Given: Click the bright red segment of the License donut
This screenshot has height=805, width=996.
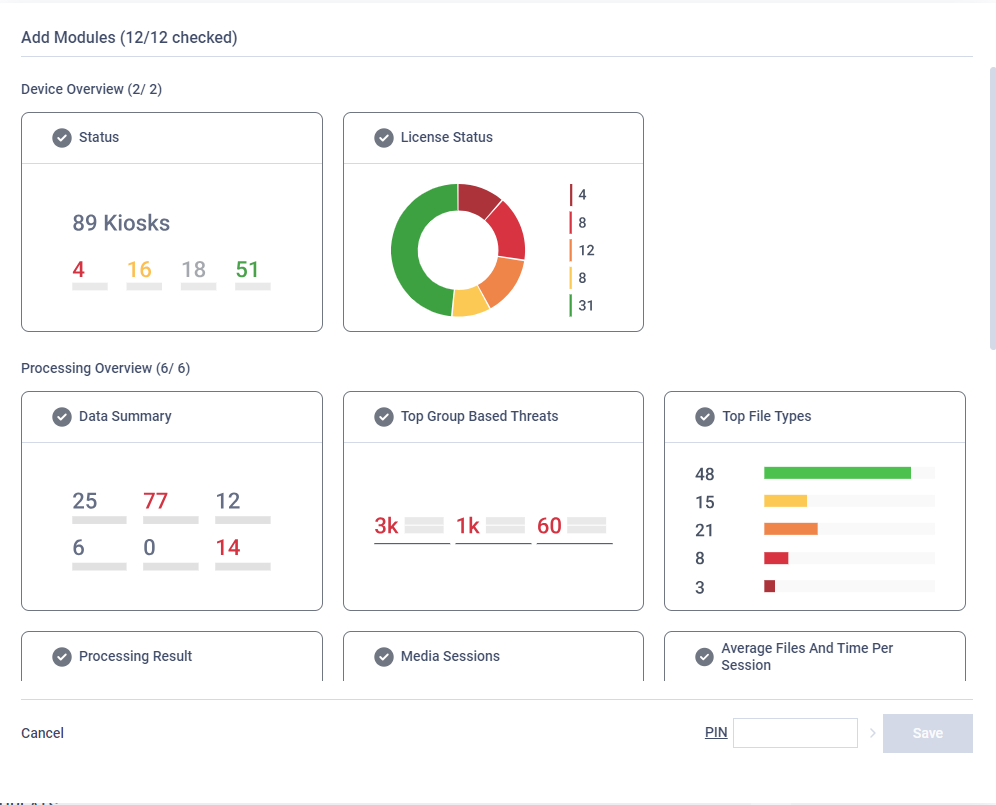Looking at the screenshot, I should click(508, 231).
